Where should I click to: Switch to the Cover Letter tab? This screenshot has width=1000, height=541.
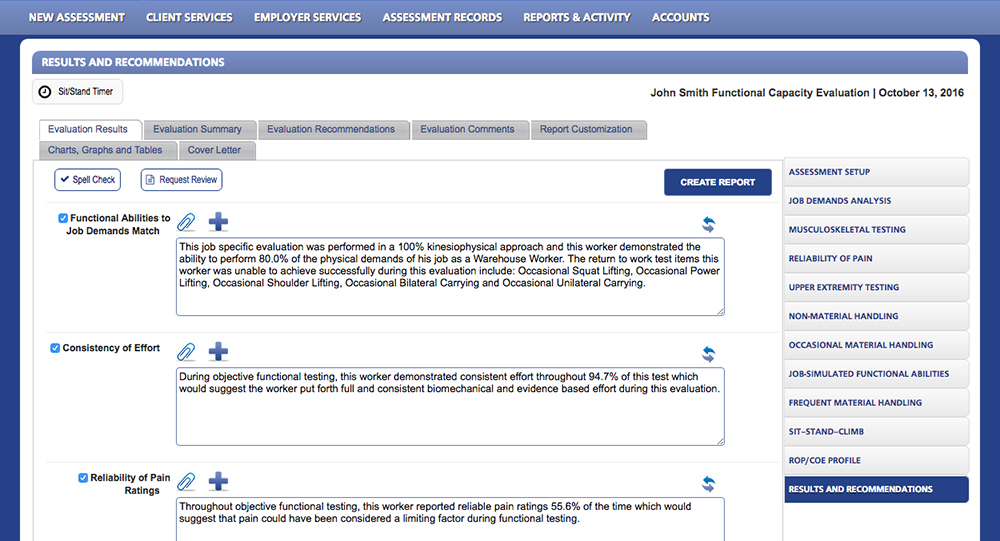click(x=217, y=151)
